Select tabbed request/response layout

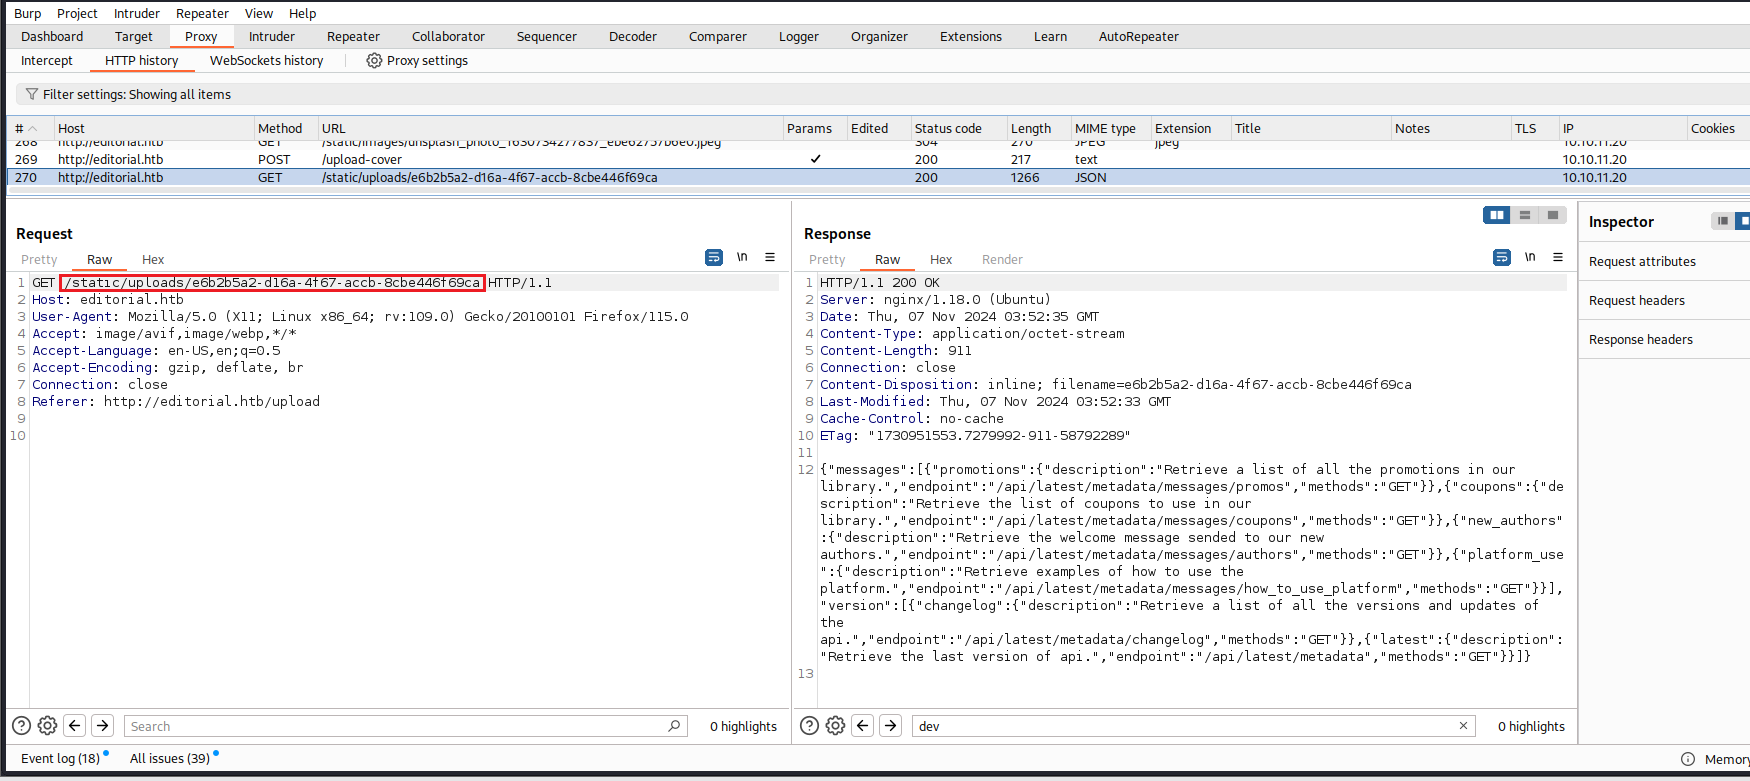tap(1553, 215)
